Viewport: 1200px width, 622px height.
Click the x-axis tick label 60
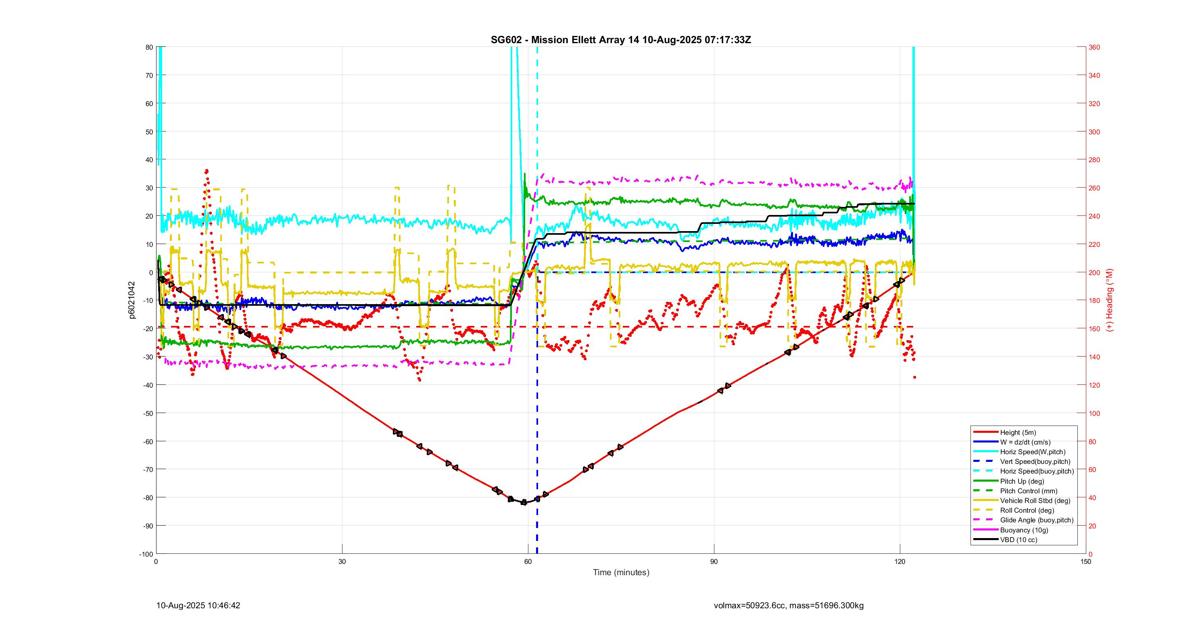coord(528,561)
